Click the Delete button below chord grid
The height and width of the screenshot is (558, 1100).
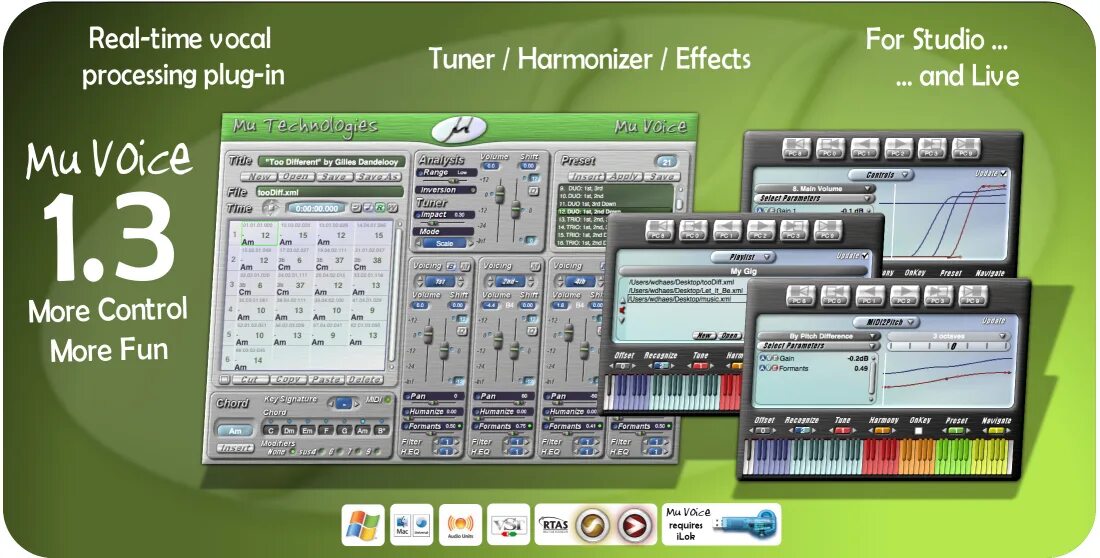click(x=364, y=380)
